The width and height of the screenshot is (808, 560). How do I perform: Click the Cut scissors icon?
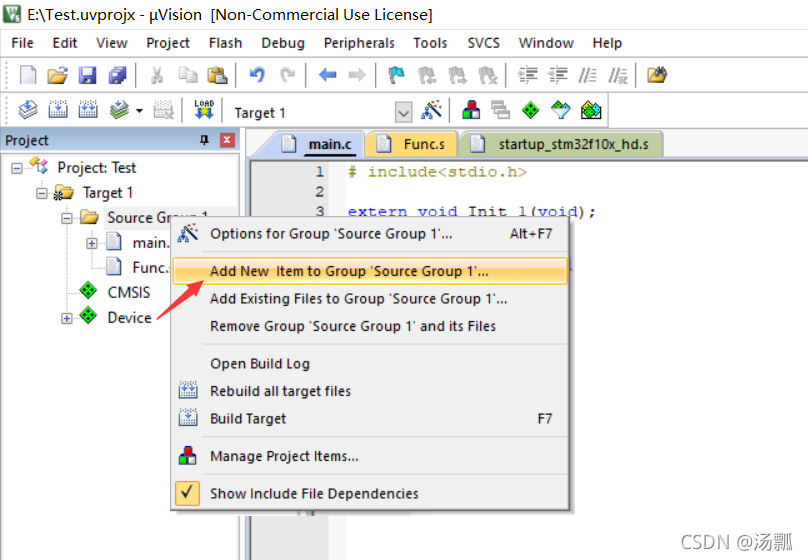pyautogui.click(x=157, y=75)
